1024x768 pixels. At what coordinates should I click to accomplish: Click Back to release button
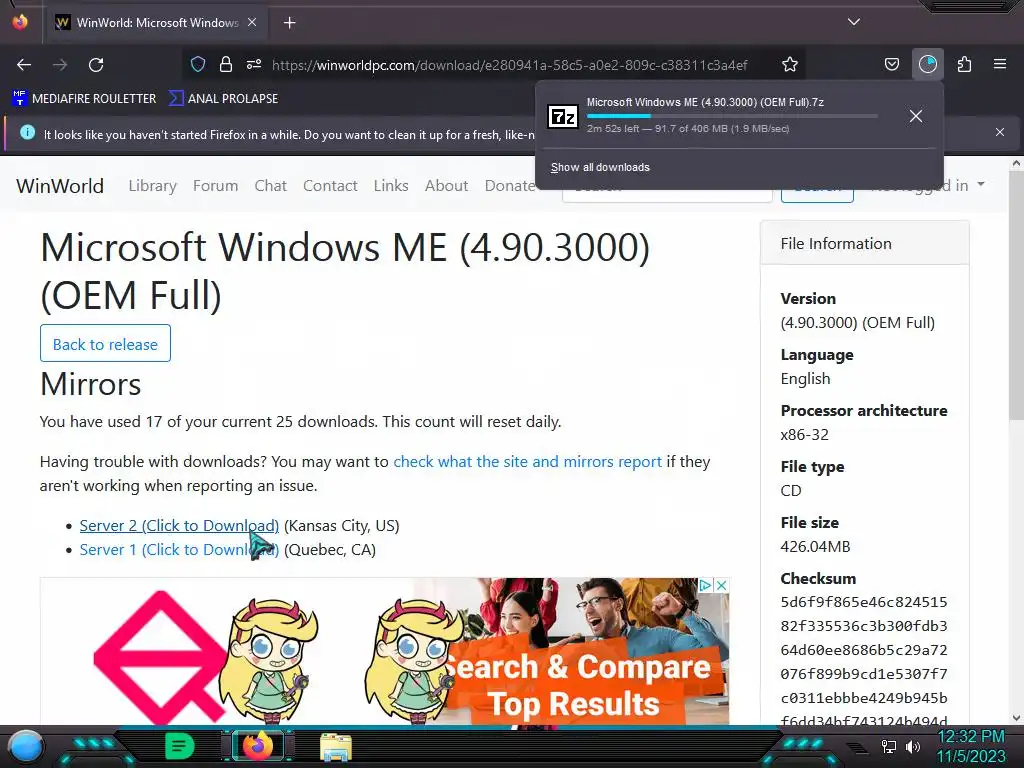point(105,344)
